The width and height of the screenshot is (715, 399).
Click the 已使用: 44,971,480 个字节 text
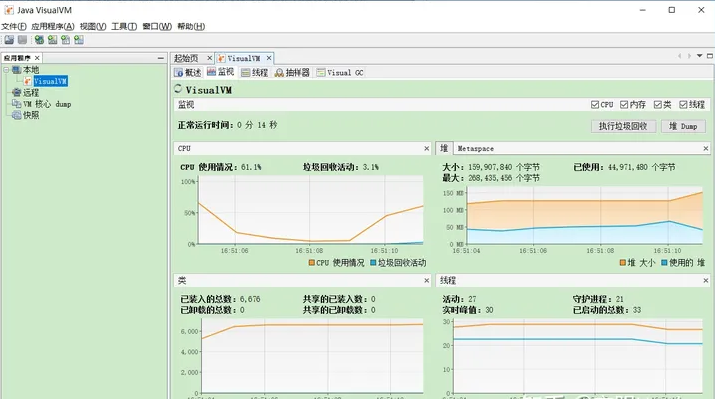point(624,167)
